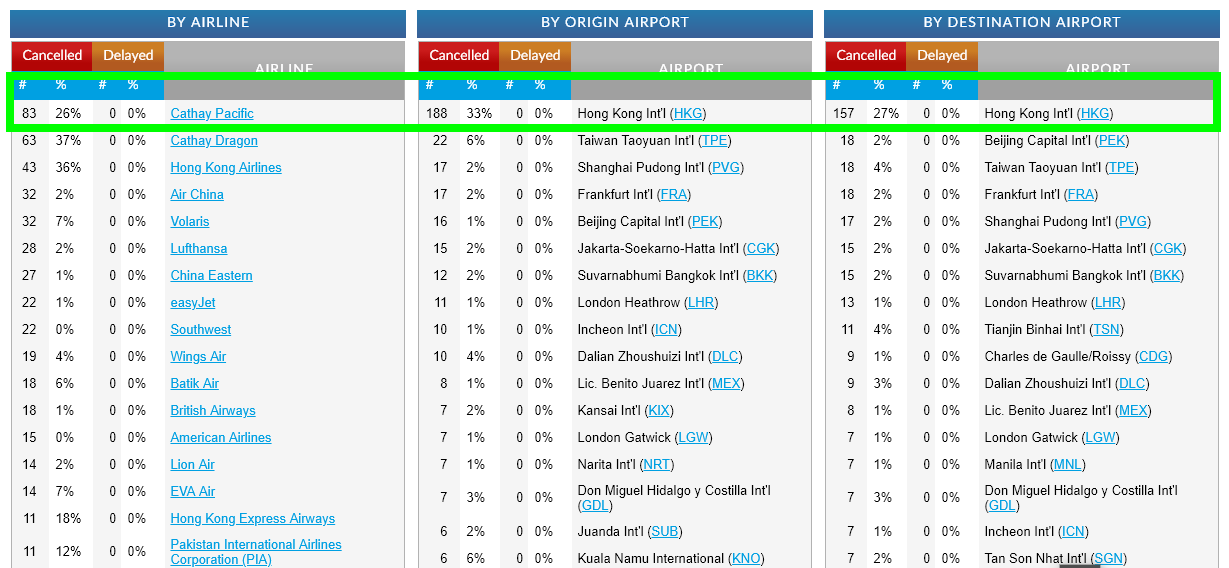Open the China Eastern airline link
The width and height of the screenshot is (1229, 568).
point(211,276)
